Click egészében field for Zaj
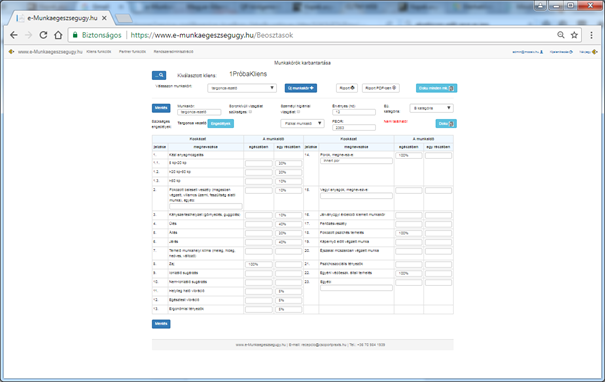Screen dimensions: 605x382 point(259,264)
